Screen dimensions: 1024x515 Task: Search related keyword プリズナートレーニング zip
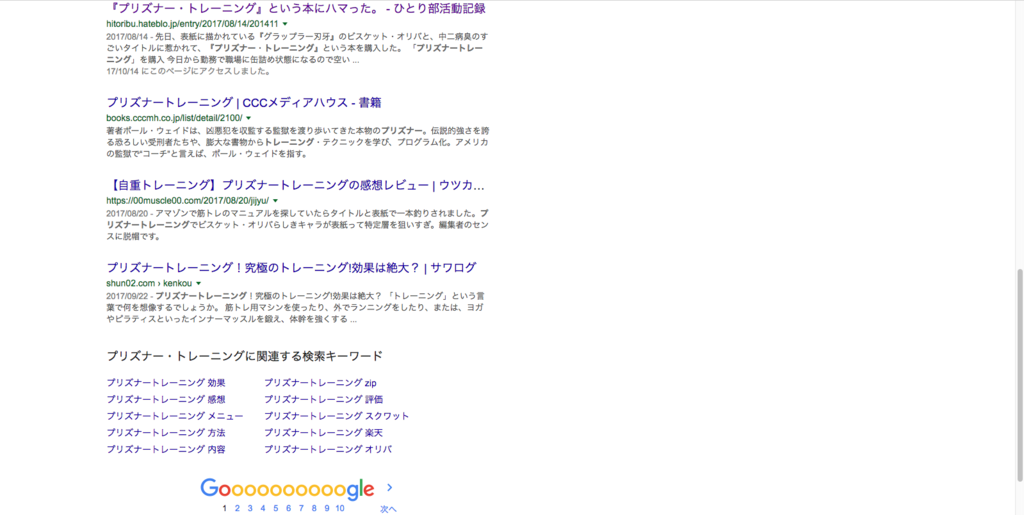pyautogui.click(x=320, y=382)
